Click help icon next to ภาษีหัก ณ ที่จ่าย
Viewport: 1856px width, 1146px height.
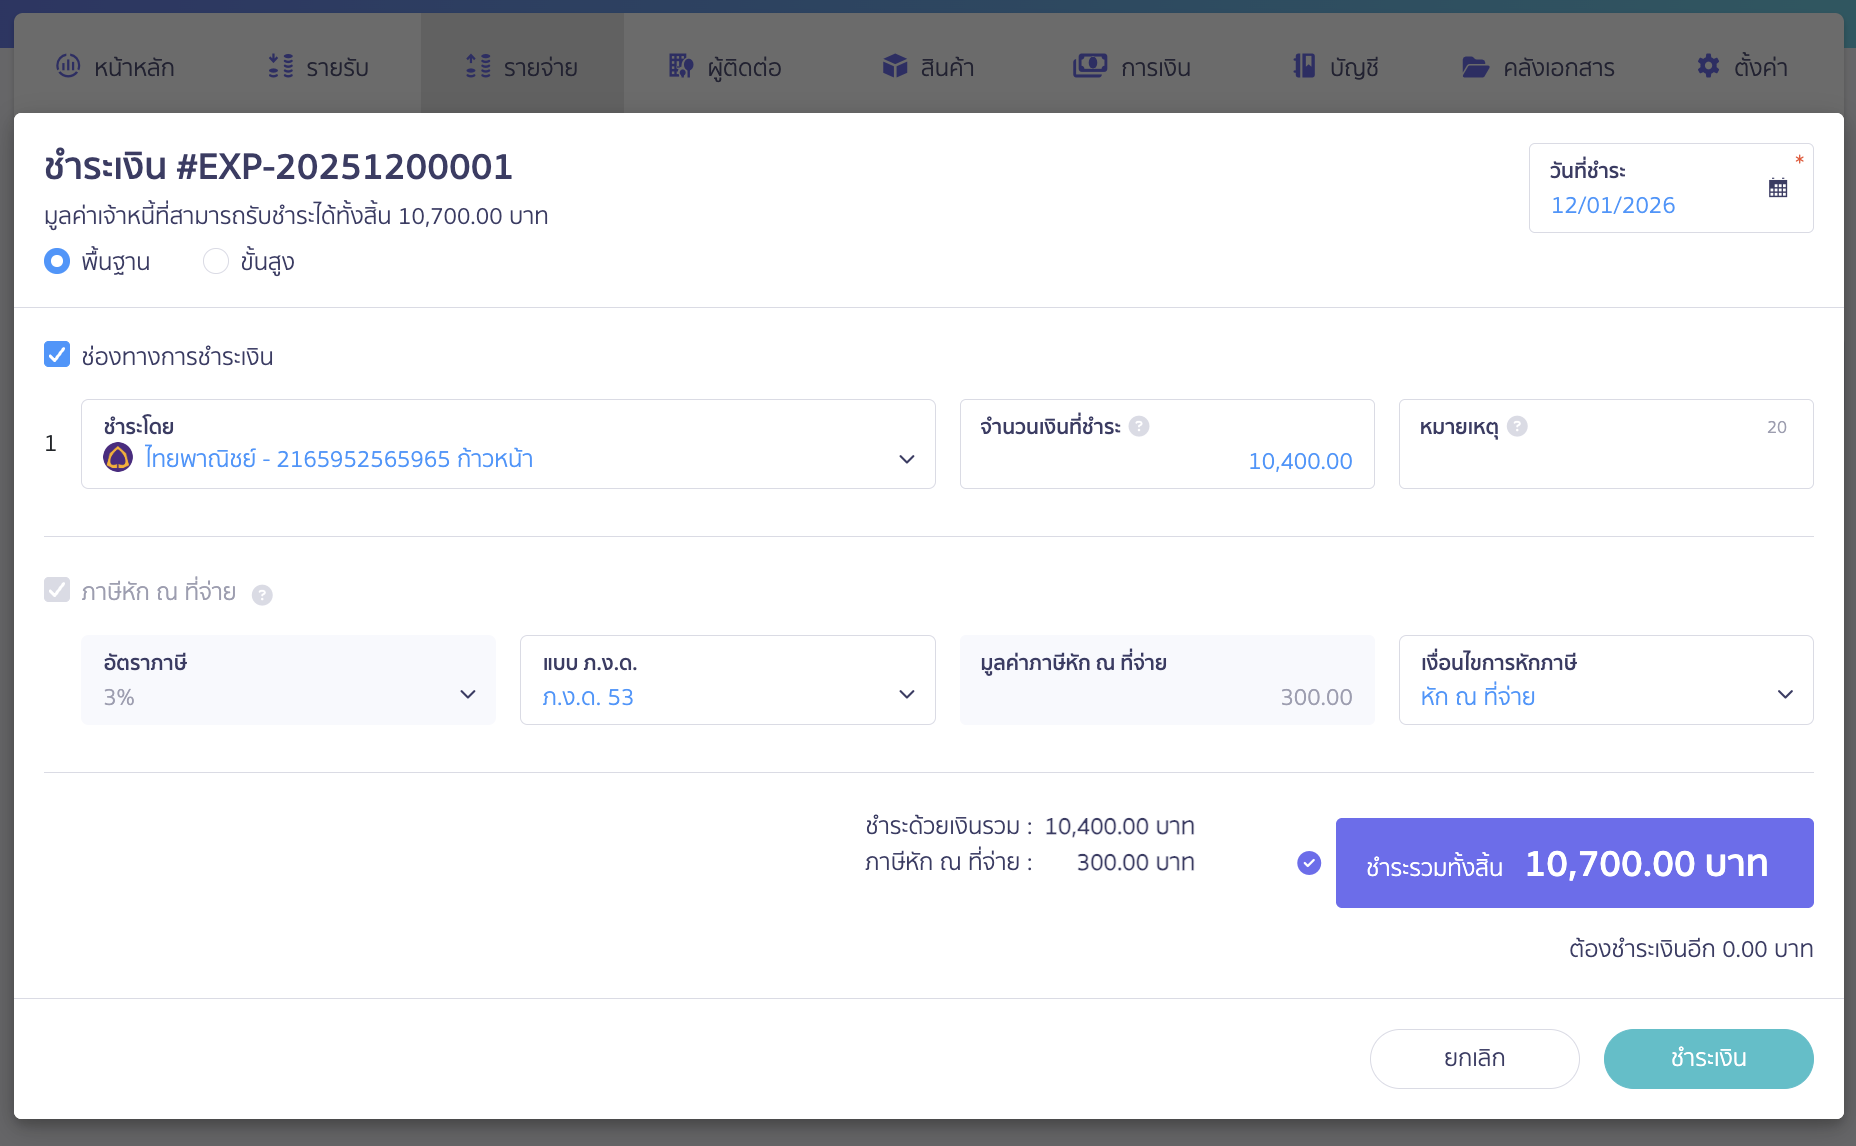[x=262, y=595]
